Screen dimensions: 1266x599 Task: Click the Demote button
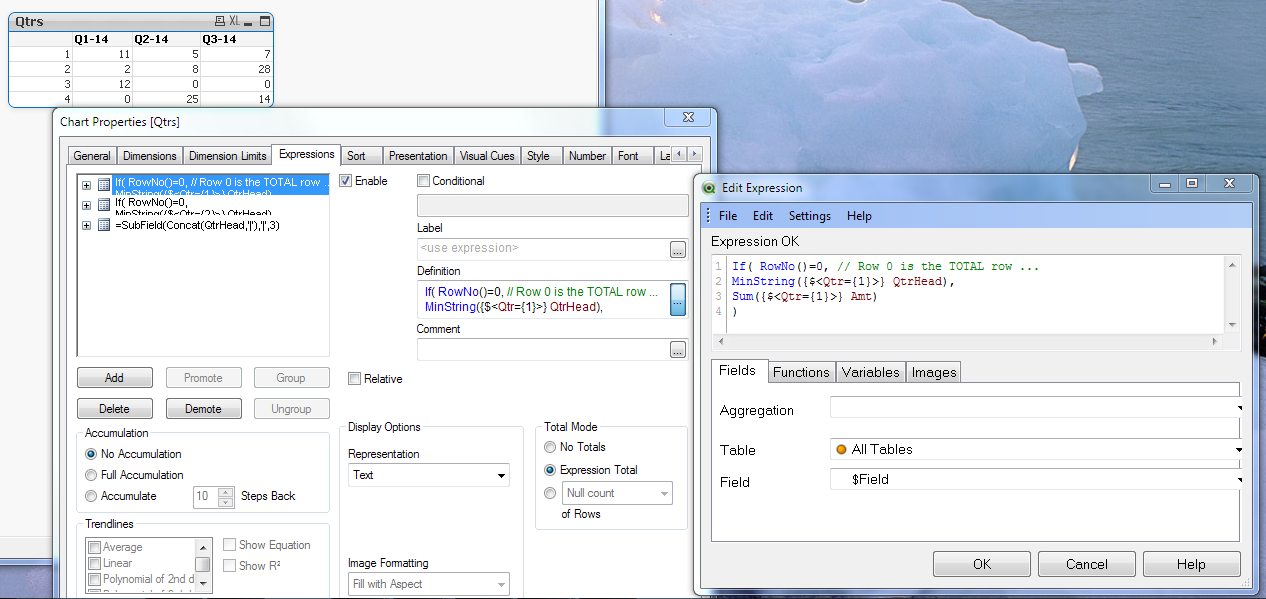click(203, 409)
